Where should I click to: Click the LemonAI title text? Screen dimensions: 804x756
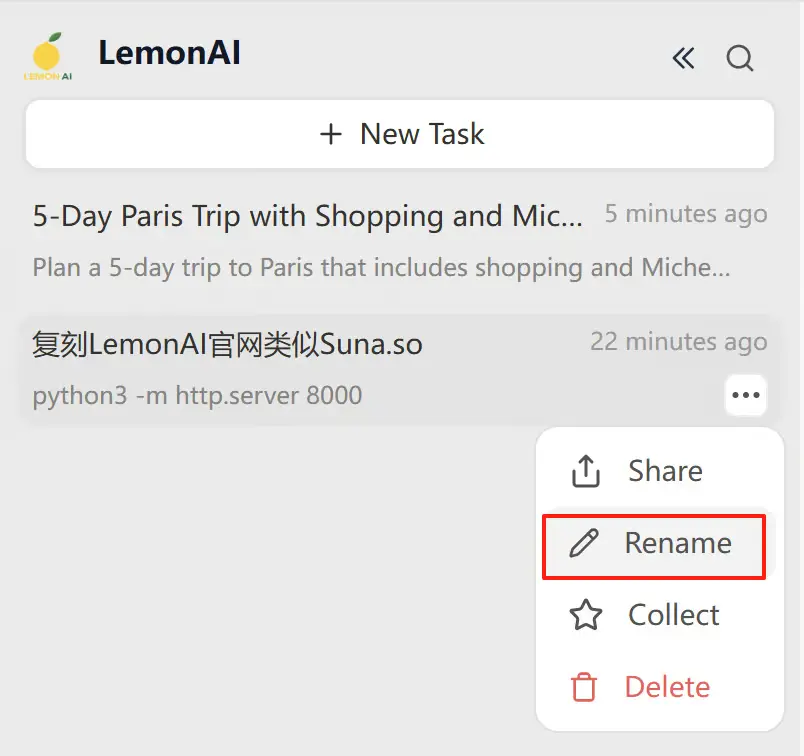(x=169, y=53)
